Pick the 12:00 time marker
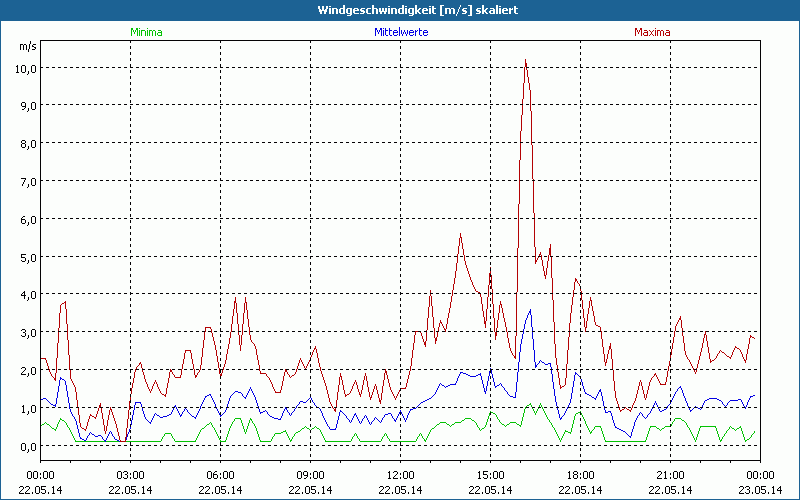This screenshot has height=500, width=800. [400, 475]
